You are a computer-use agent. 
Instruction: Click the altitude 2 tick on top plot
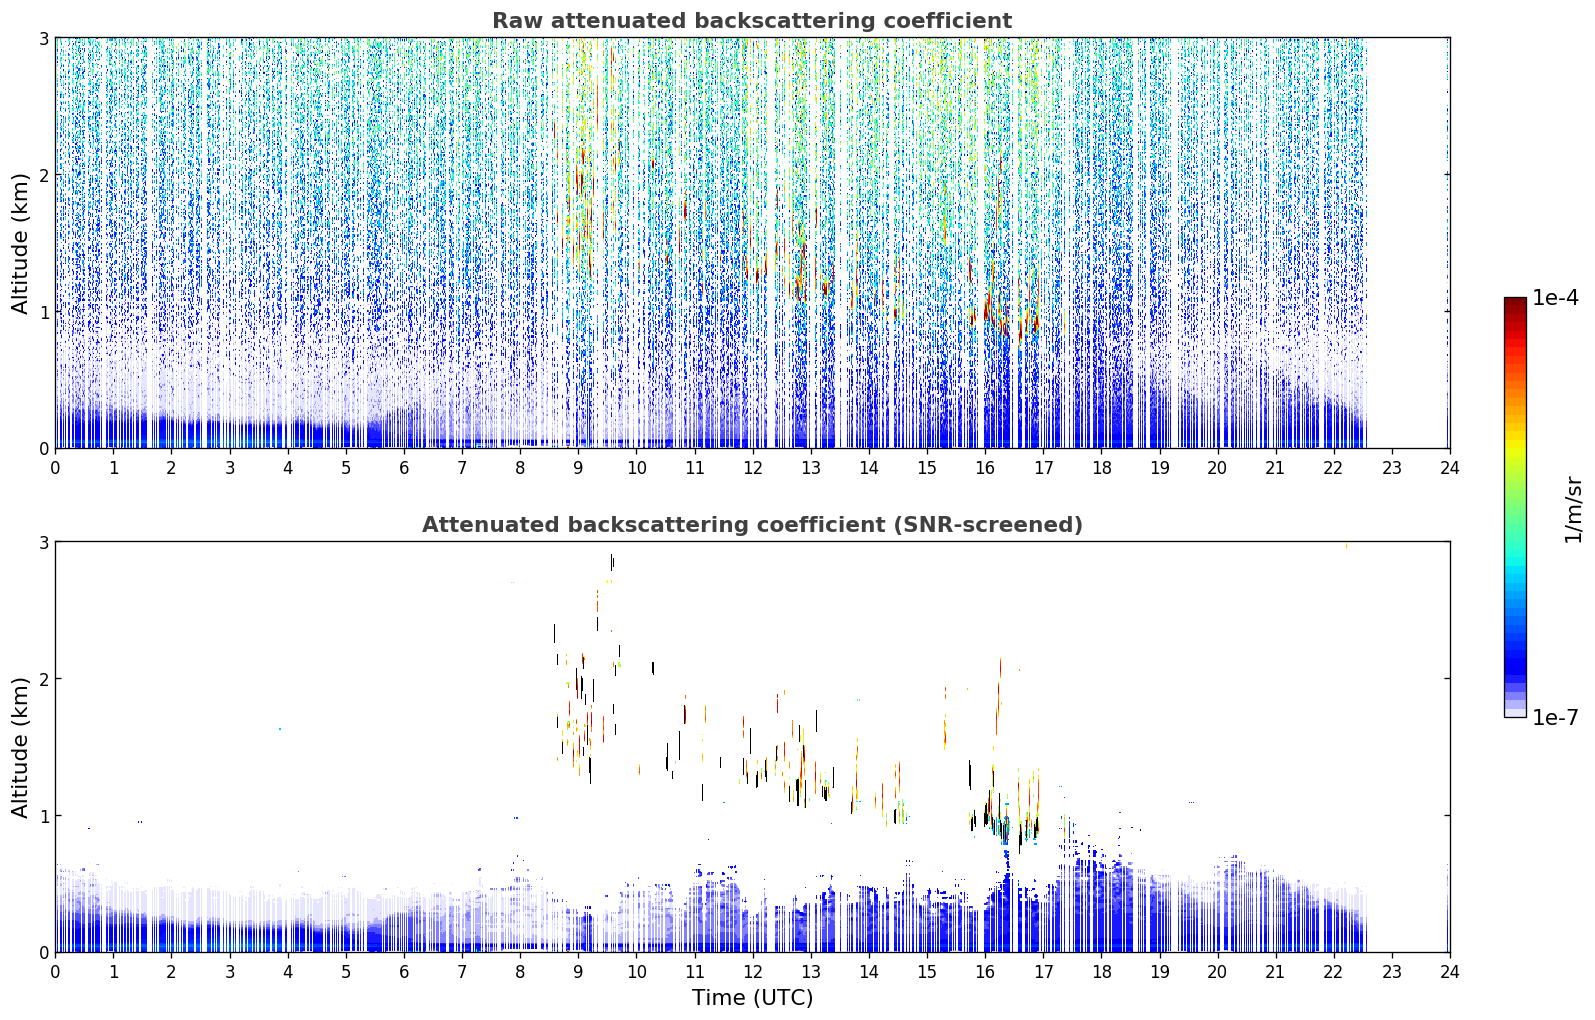43,175
